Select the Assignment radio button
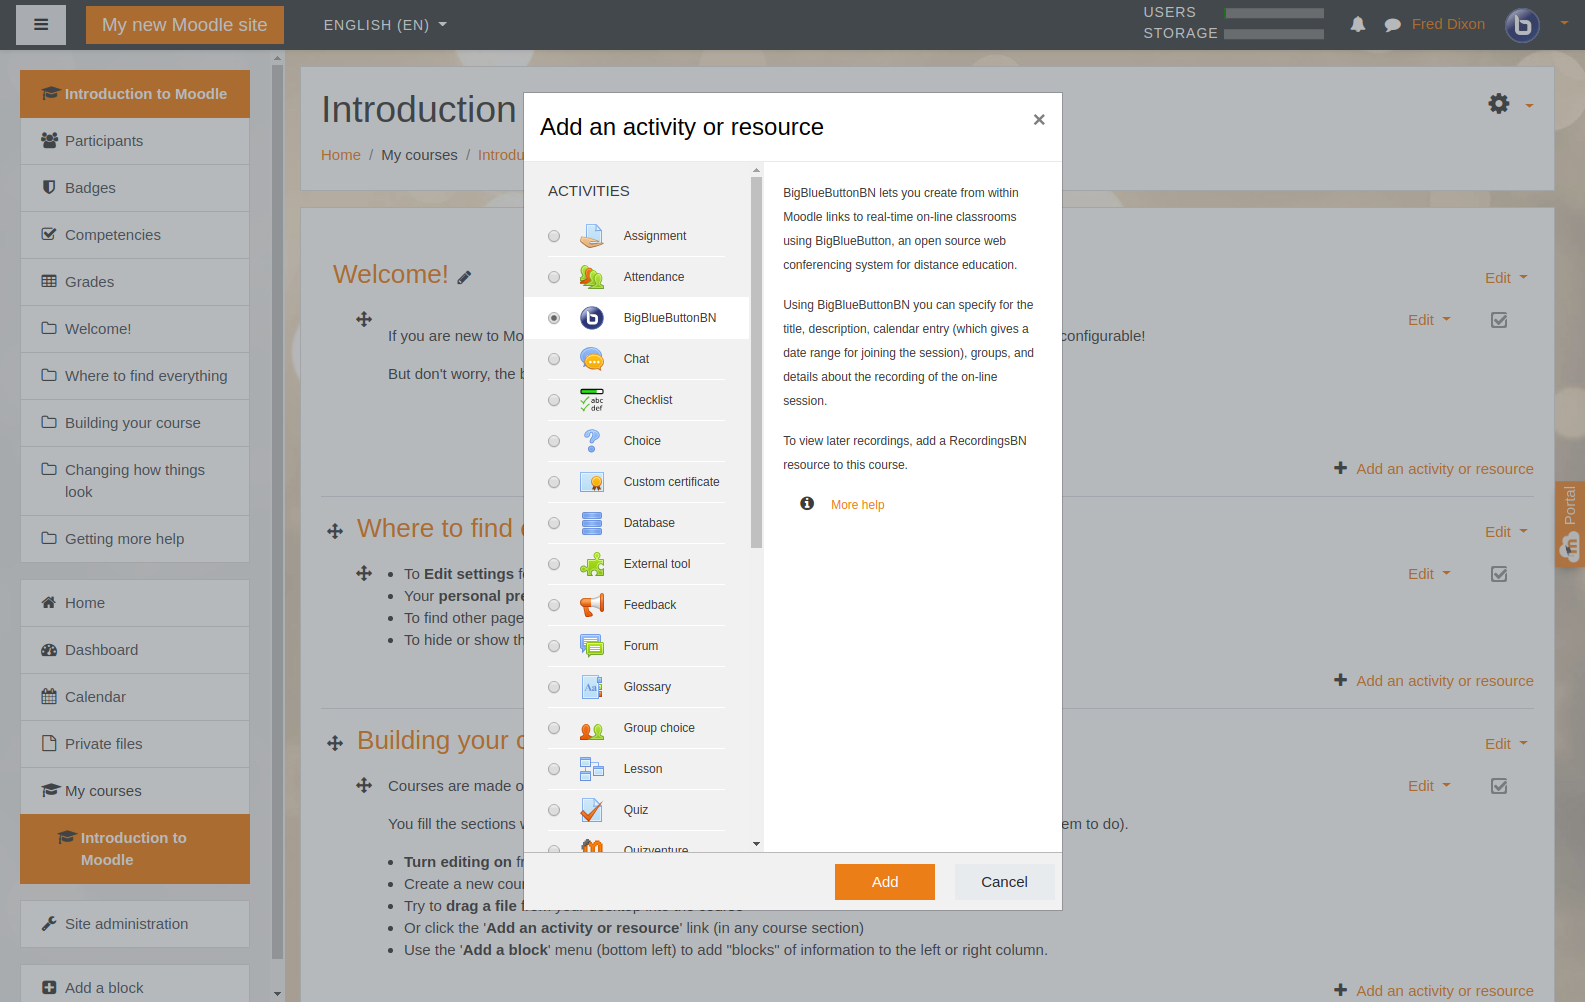The image size is (1585, 1002). pos(554,236)
